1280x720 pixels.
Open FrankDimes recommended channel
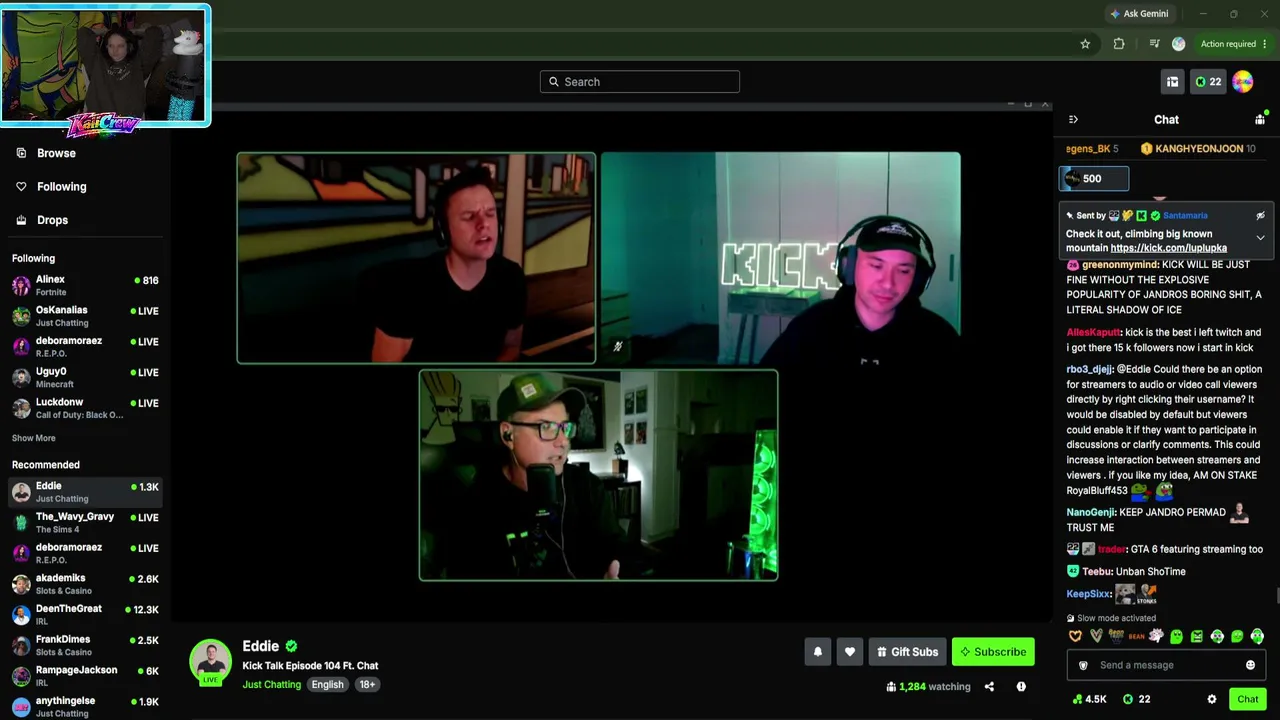tap(84, 645)
